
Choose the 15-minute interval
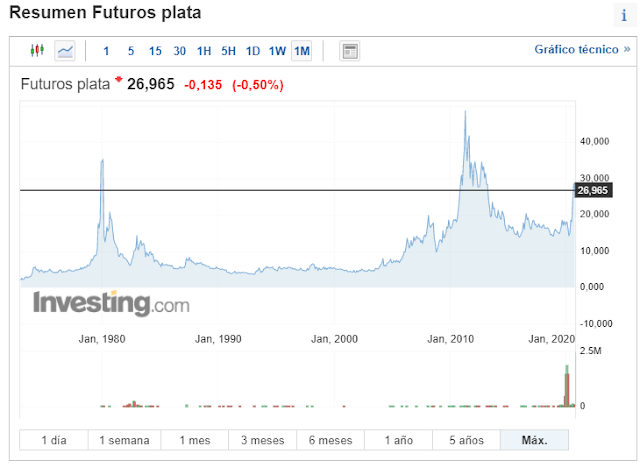(155, 51)
